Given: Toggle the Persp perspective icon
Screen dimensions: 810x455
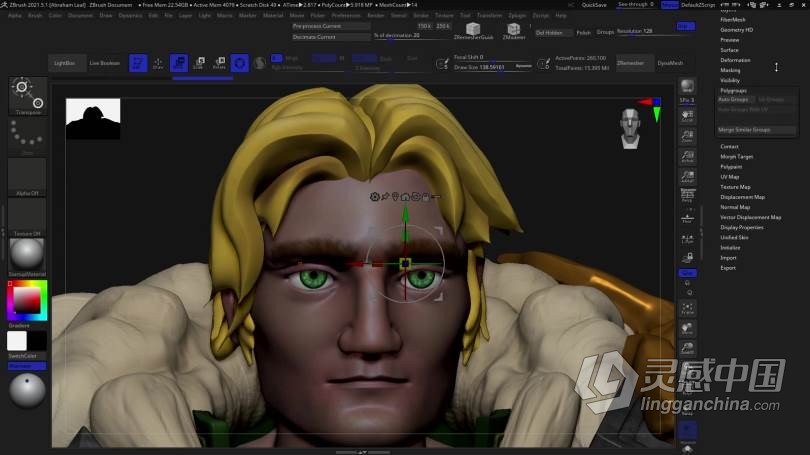Looking at the screenshot, I should 688,196.
